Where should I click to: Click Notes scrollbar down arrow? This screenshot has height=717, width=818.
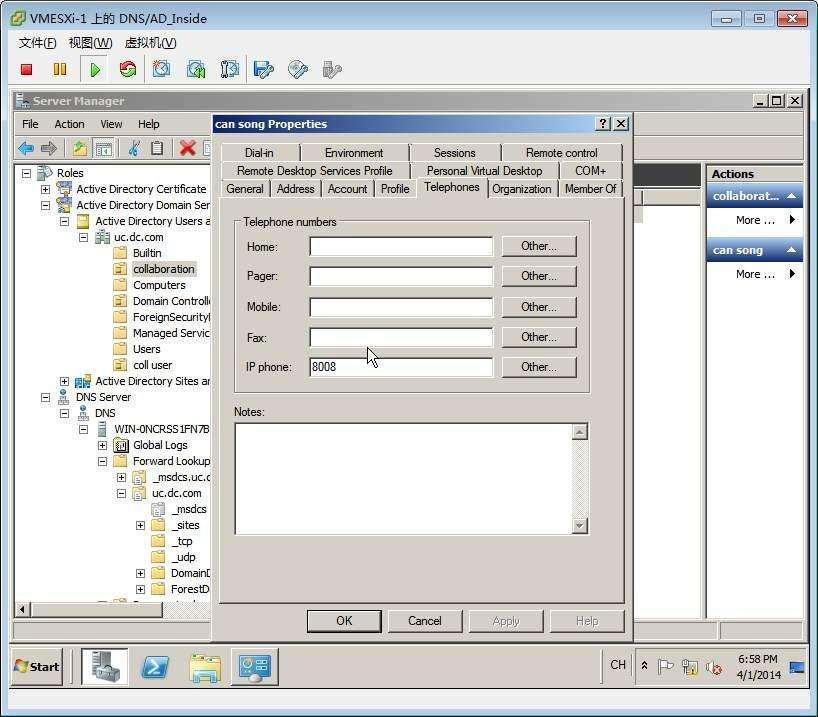tap(580, 525)
